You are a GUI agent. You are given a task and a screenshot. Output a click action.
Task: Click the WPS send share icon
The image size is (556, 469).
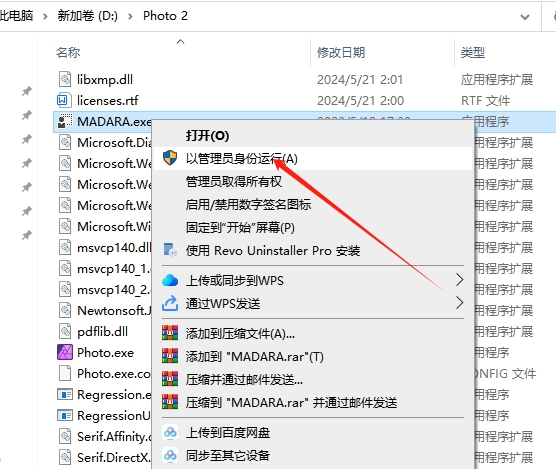(x=170, y=303)
